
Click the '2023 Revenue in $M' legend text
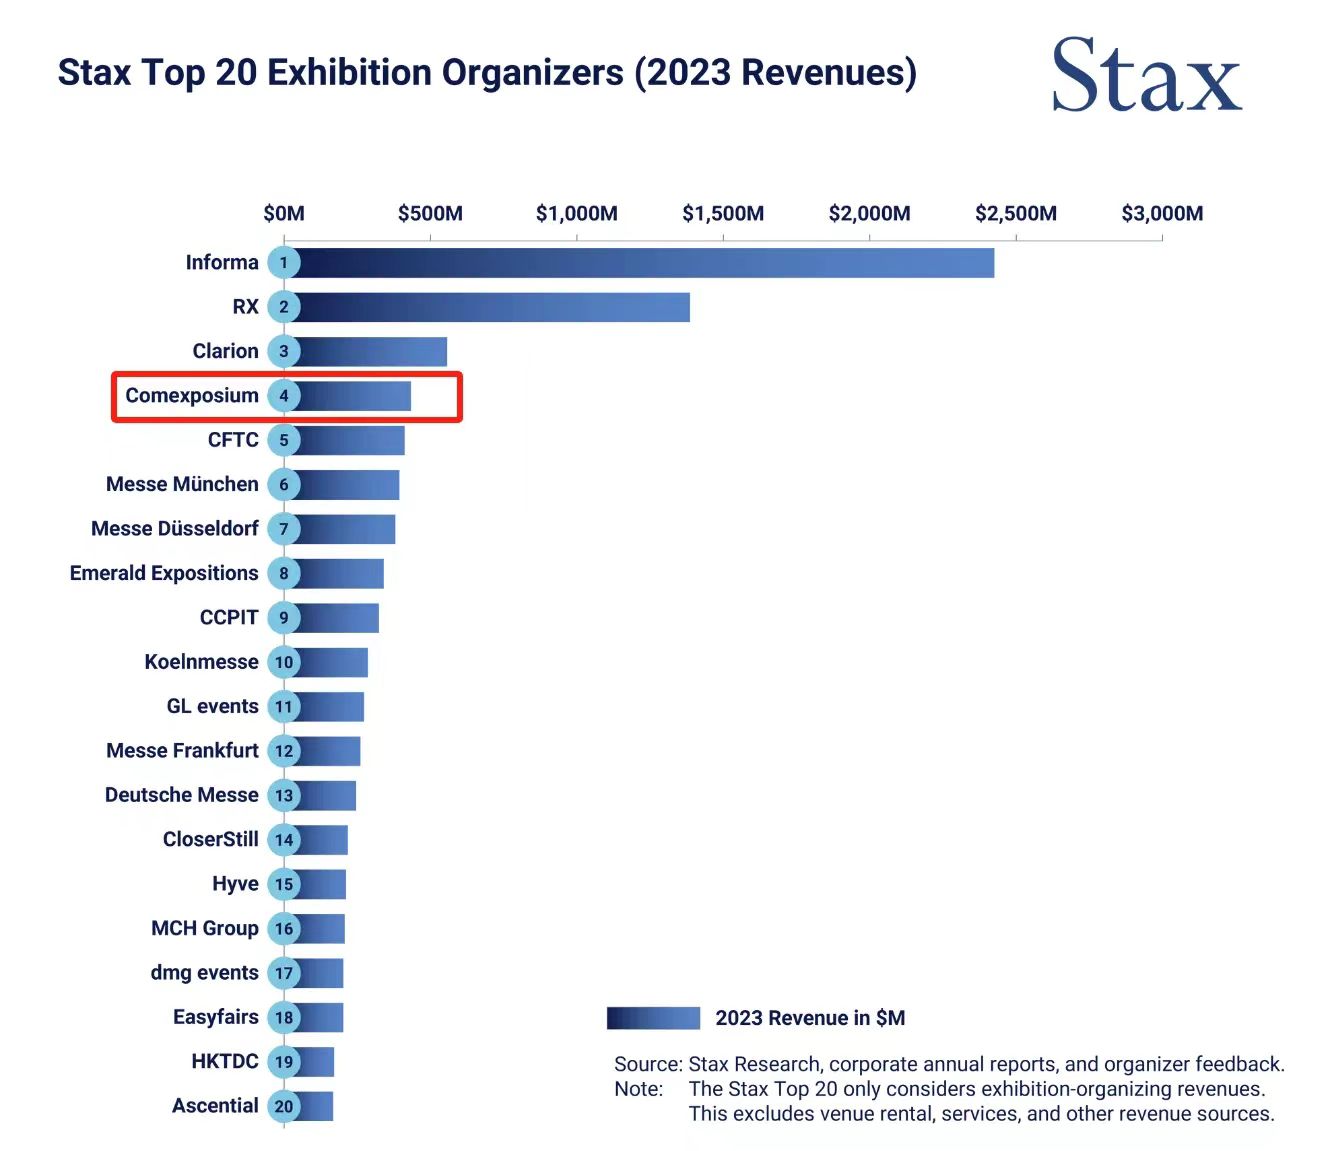[x=810, y=1018]
